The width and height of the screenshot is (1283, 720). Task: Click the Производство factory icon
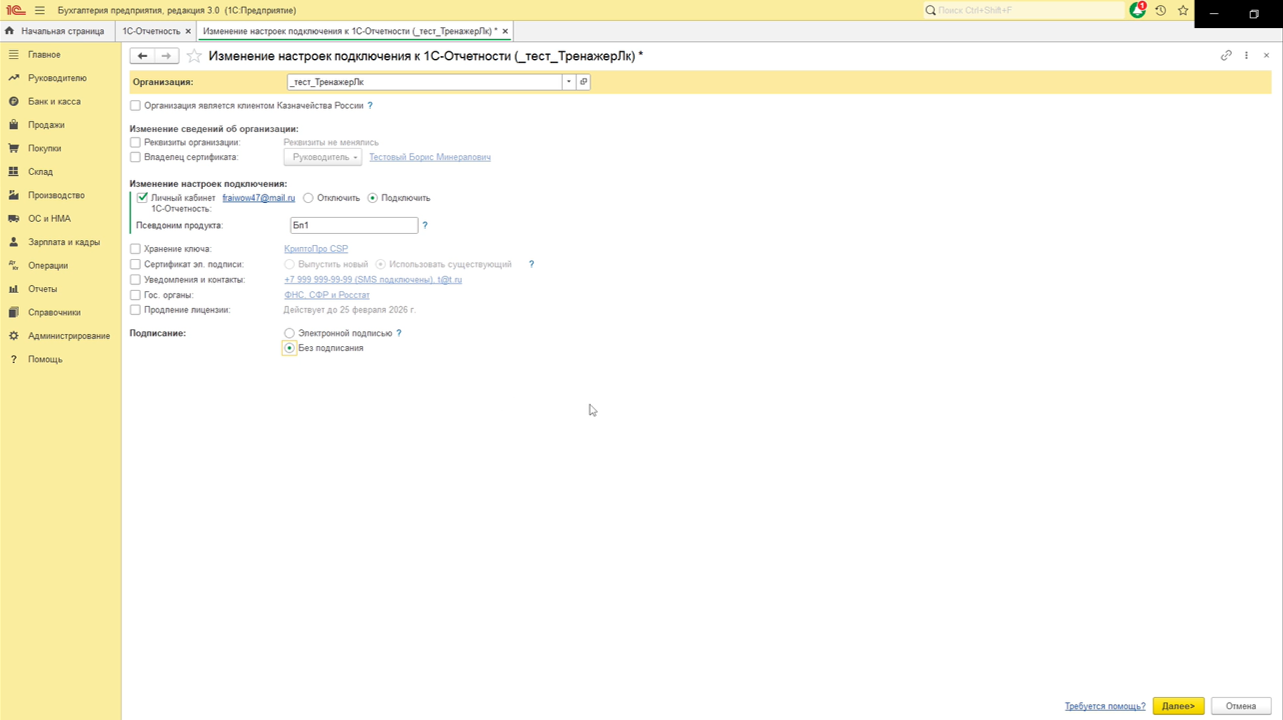[x=13, y=195]
